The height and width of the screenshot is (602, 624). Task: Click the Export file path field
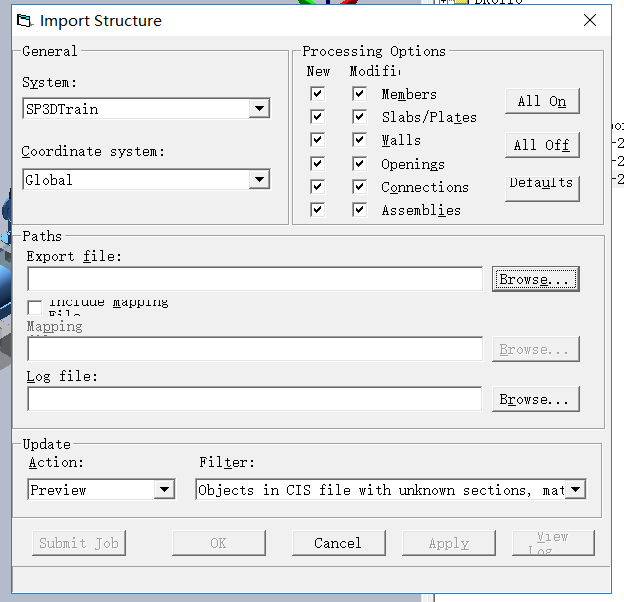tap(255, 279)
